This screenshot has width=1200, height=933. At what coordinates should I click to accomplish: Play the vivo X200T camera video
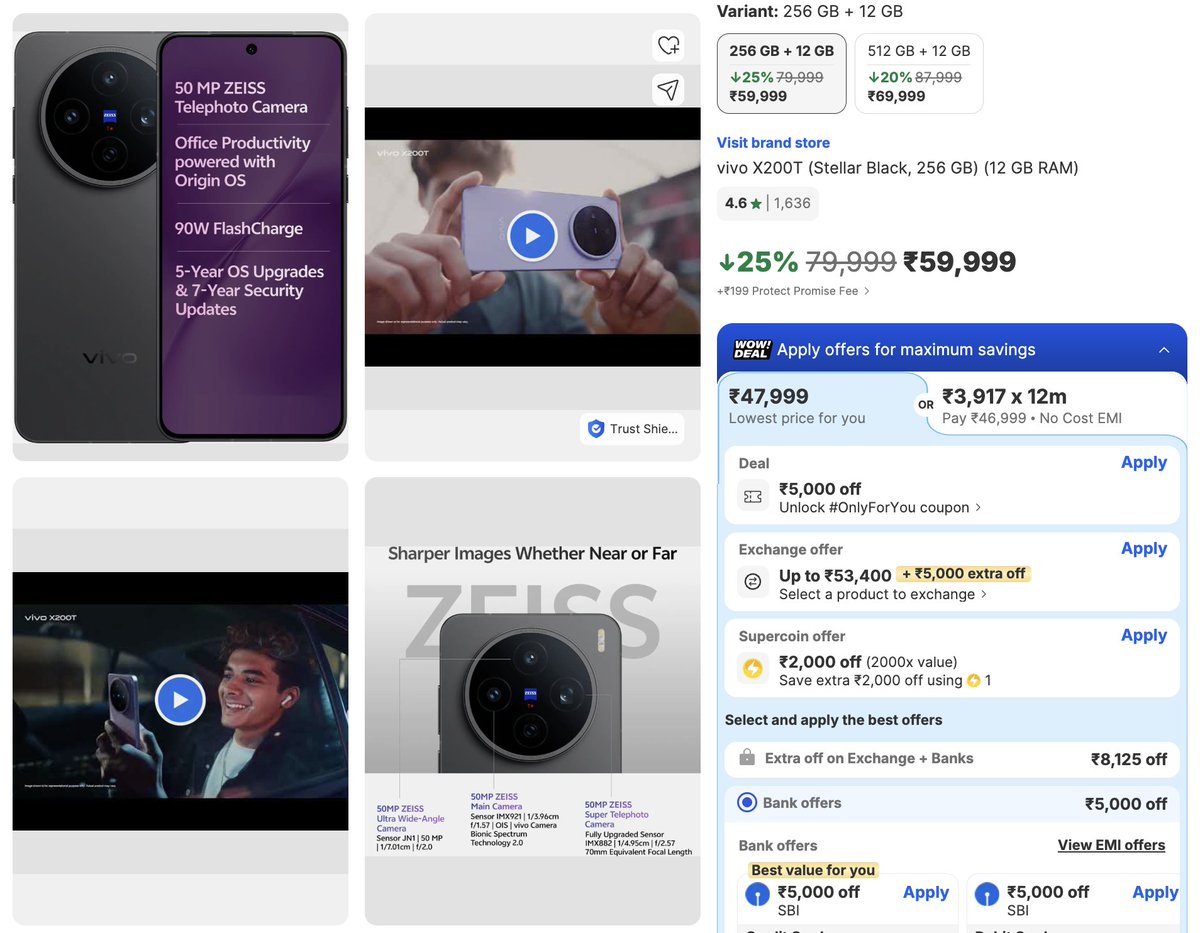(532, 236)
